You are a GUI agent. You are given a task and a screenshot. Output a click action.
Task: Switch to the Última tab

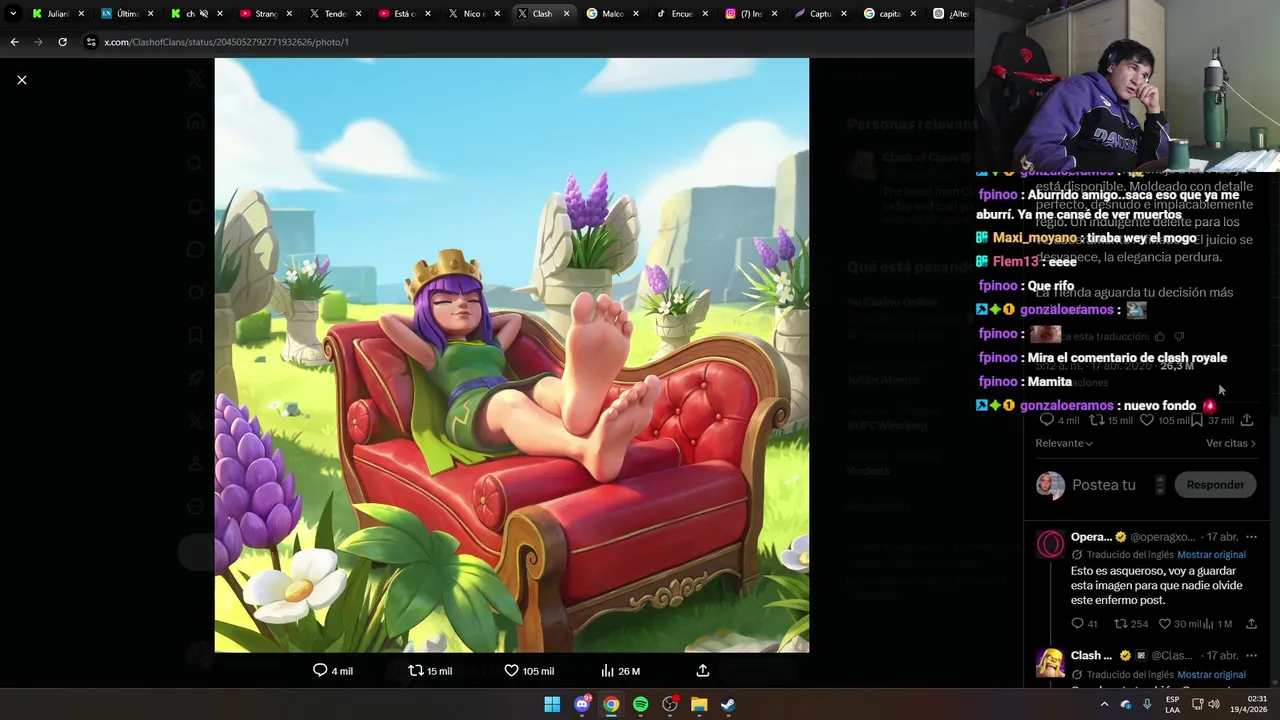coord(127,14)
